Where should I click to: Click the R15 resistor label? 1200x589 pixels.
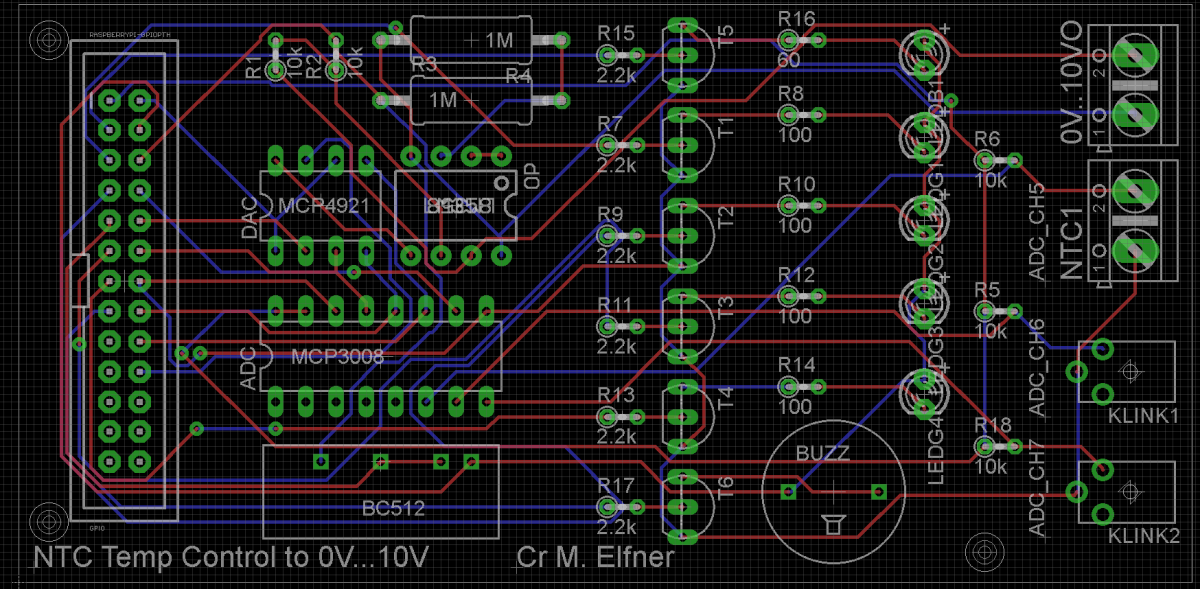click(616, 33)
